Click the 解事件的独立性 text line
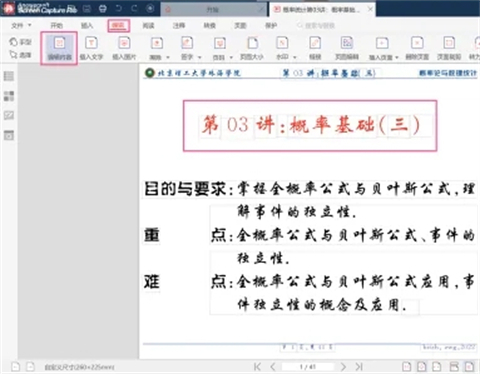Image resolution: width=480 pixels, height=374 pixels. click(x=297, y=212)
